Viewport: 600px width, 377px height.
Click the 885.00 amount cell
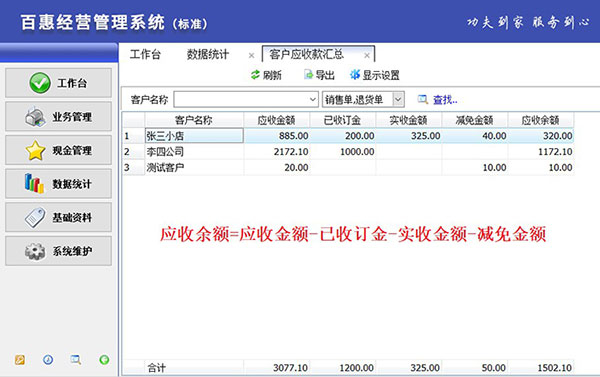277,136
